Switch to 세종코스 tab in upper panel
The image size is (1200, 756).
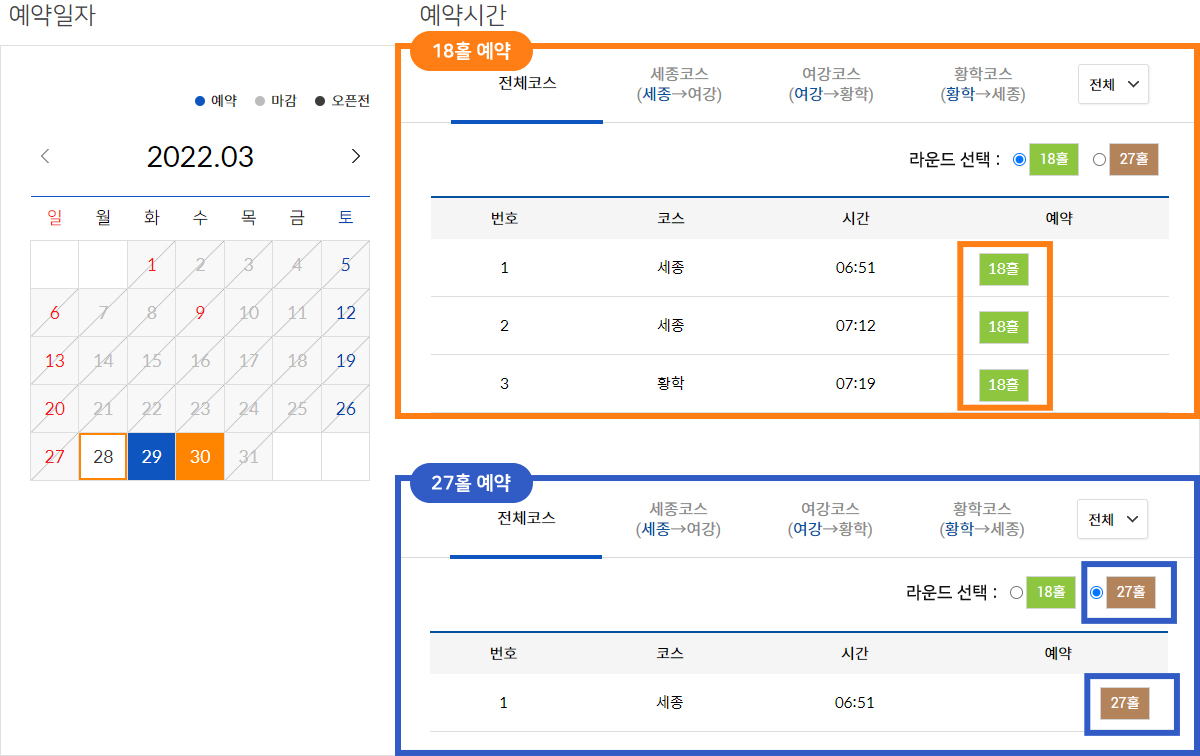pyautogui.click(x=679, y=84)
